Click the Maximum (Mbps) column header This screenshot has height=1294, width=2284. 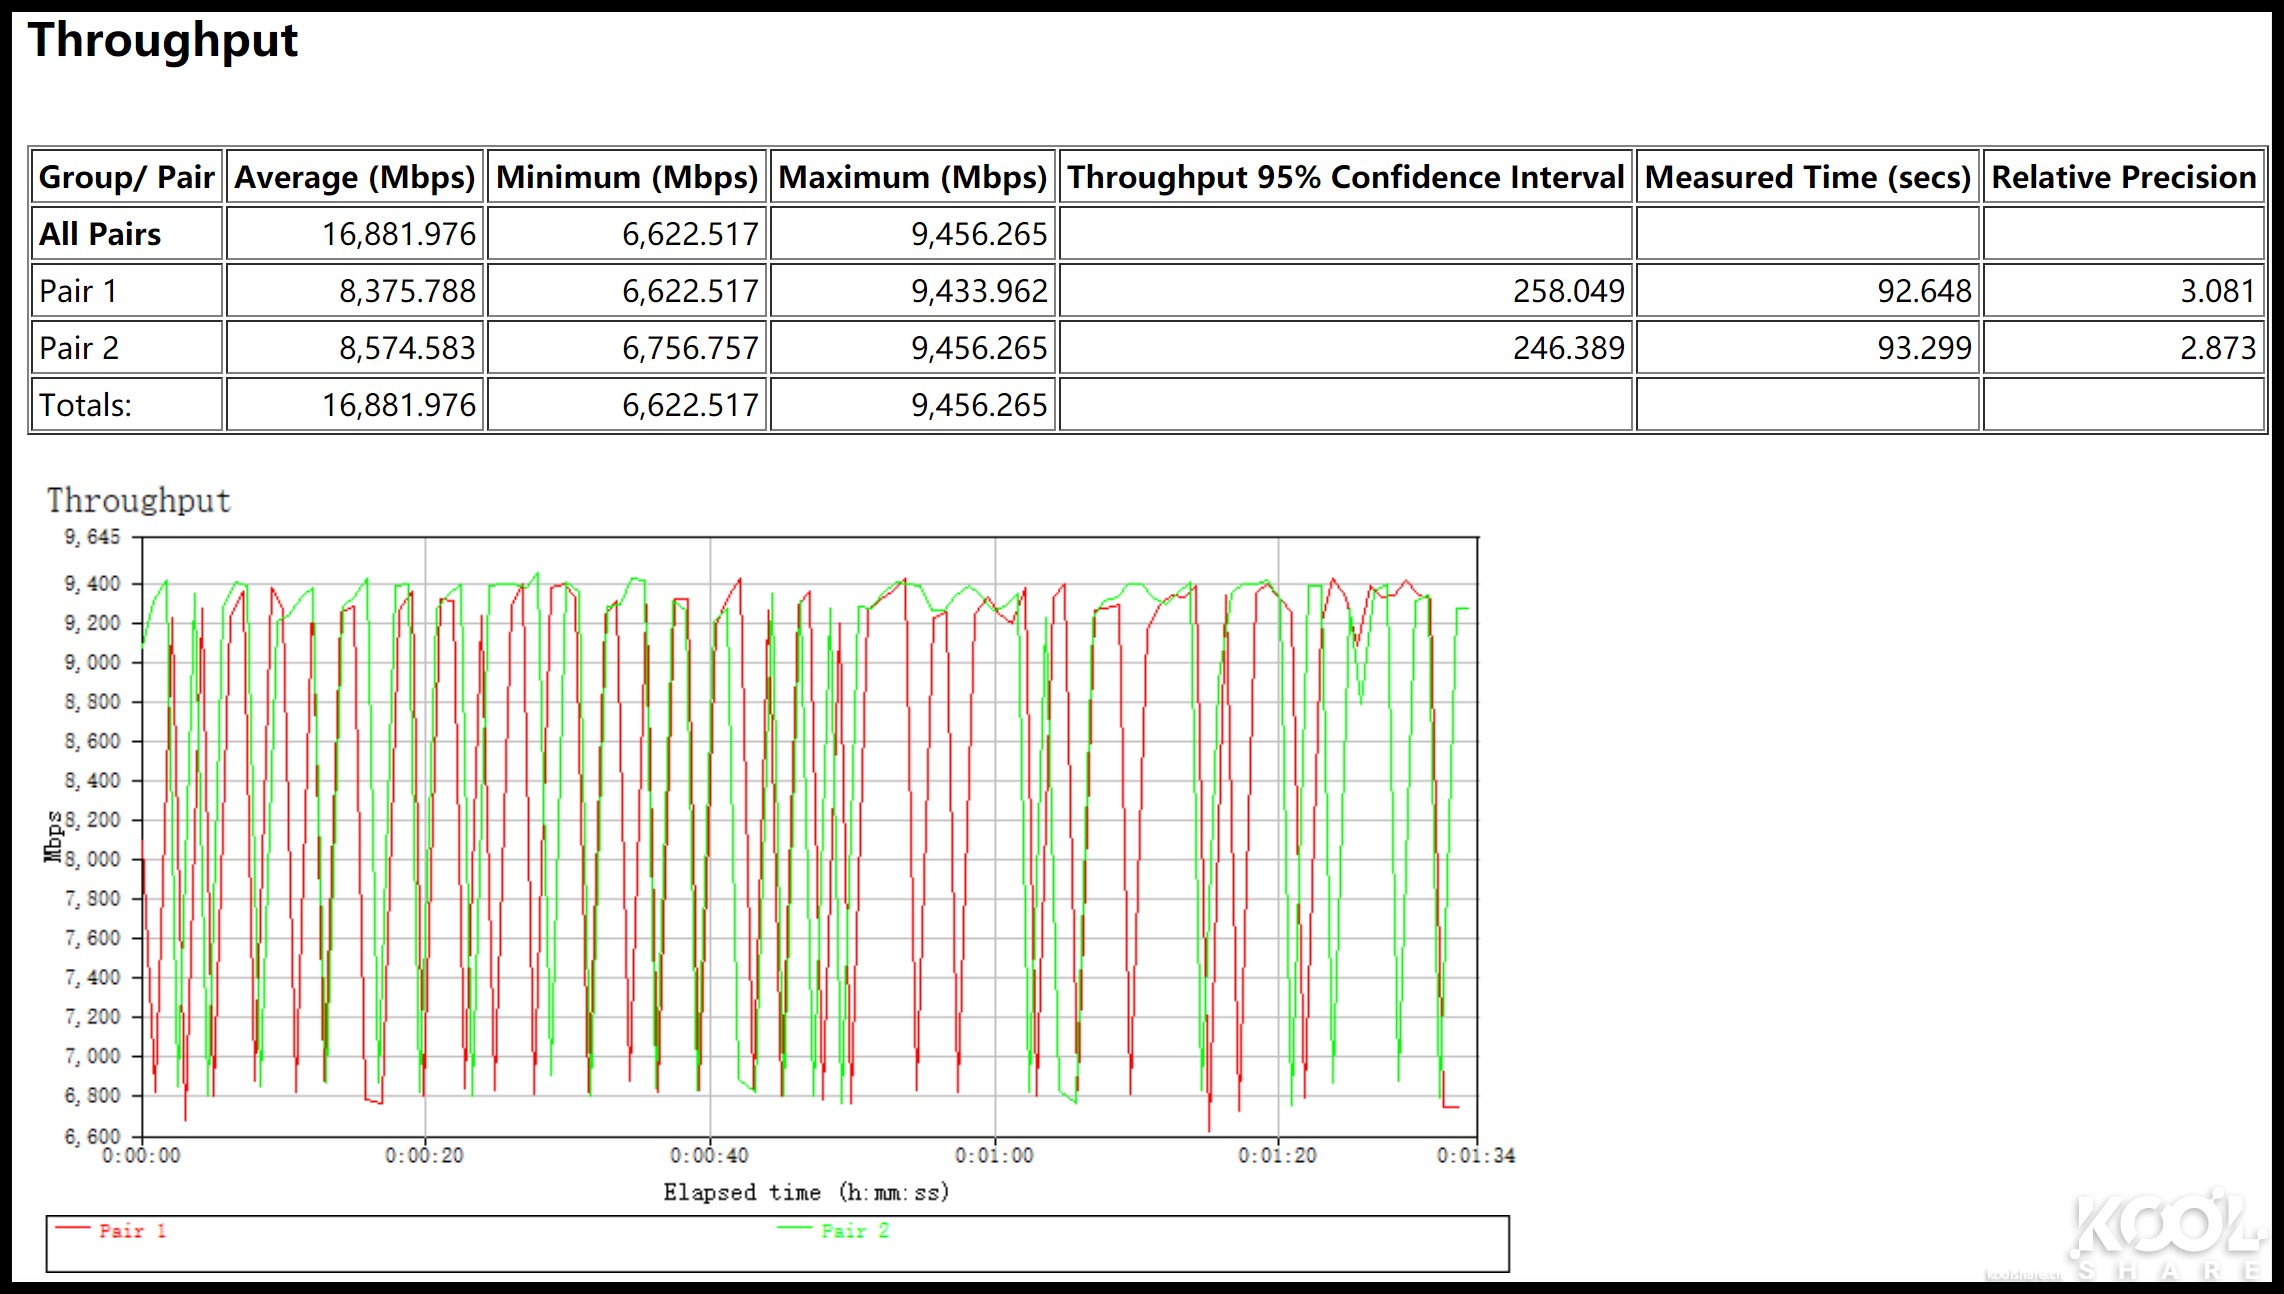click(912, 177)
